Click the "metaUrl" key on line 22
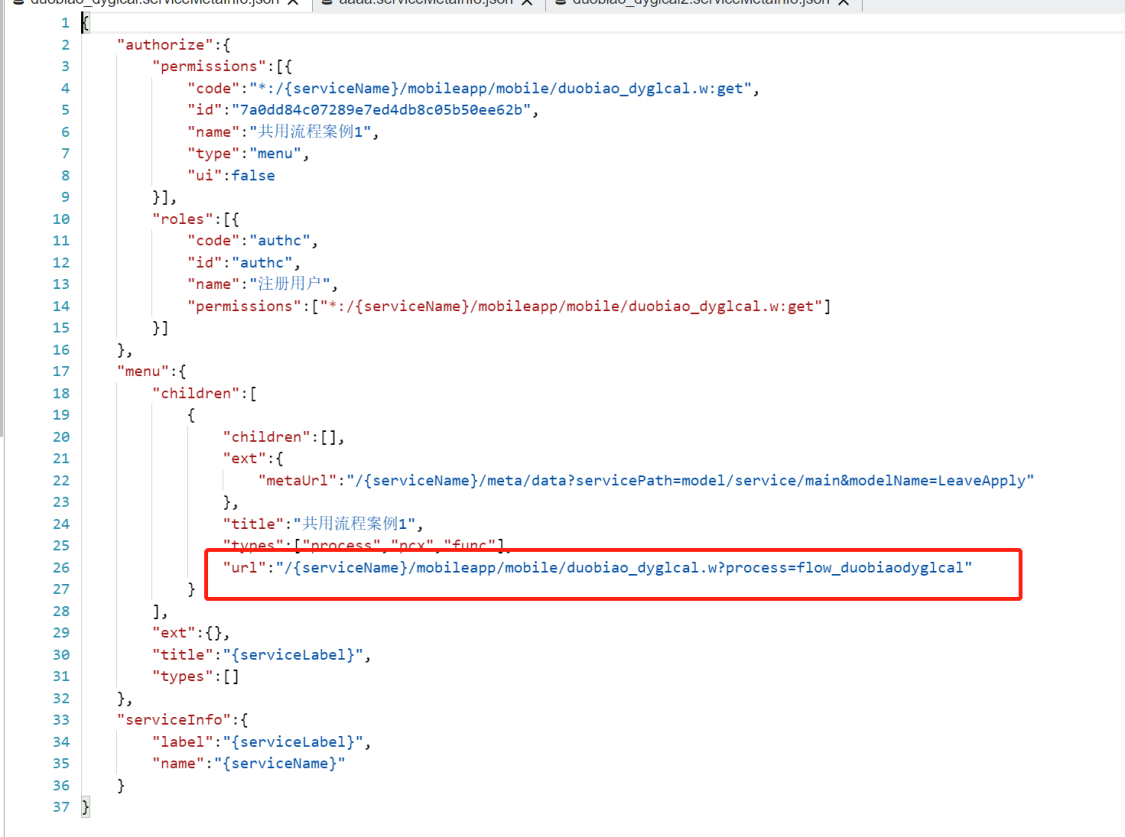The height and width of the screenshot is (837, 1125). [x=297, y=481]
